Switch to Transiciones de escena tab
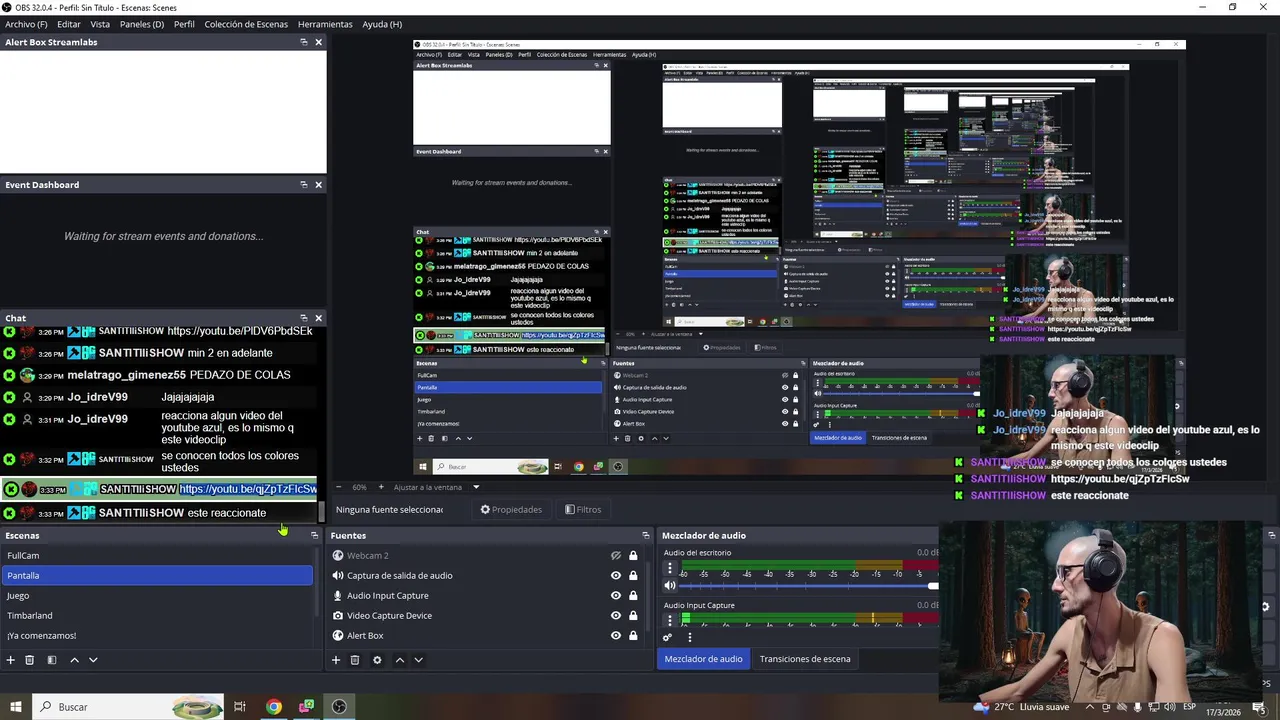Viewport: 1280px width, 720px height. pyautogui.click(x=805, y=659)
